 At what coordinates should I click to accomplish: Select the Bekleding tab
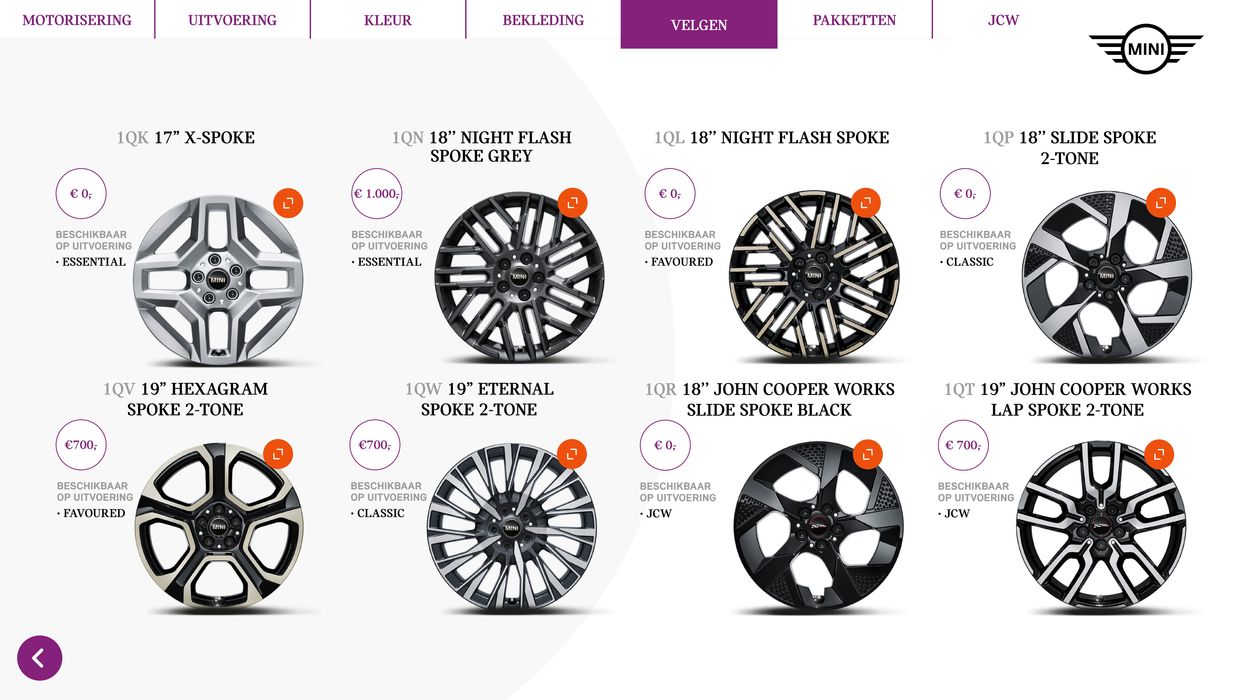[543, 20]
